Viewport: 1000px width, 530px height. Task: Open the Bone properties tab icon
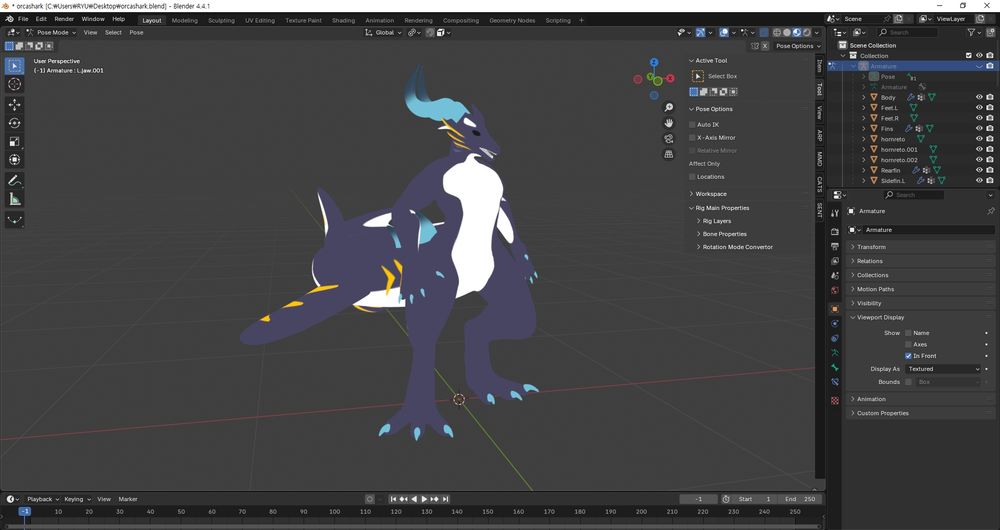point(835,367)
